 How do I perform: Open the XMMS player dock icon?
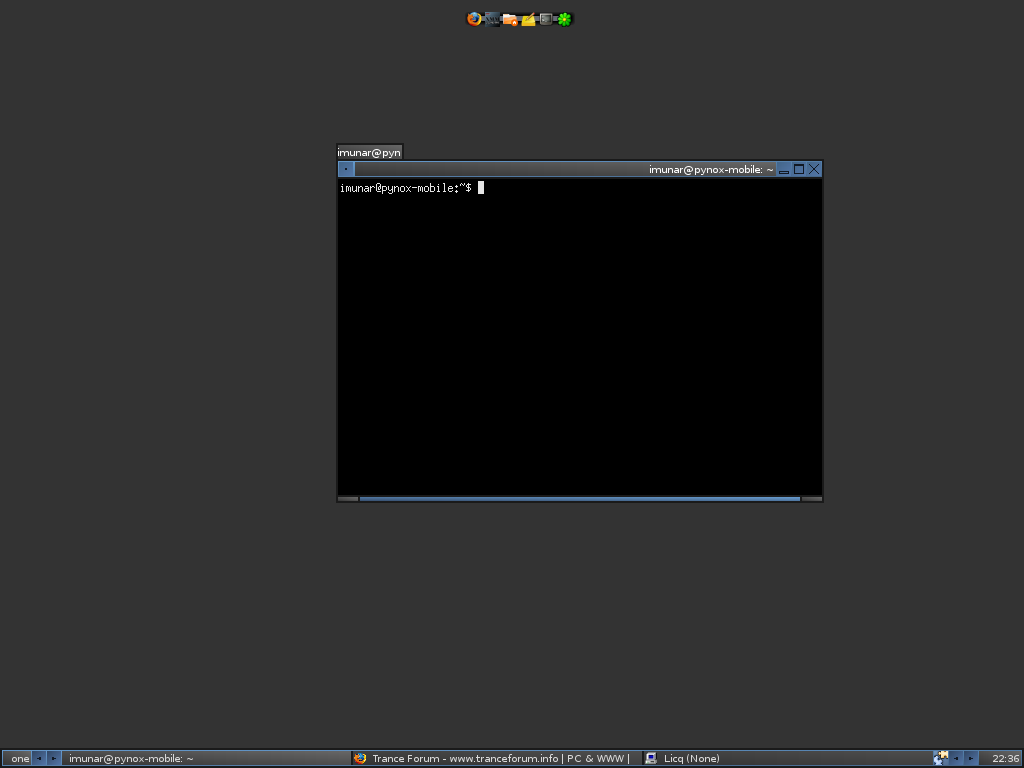click(492, 19)
